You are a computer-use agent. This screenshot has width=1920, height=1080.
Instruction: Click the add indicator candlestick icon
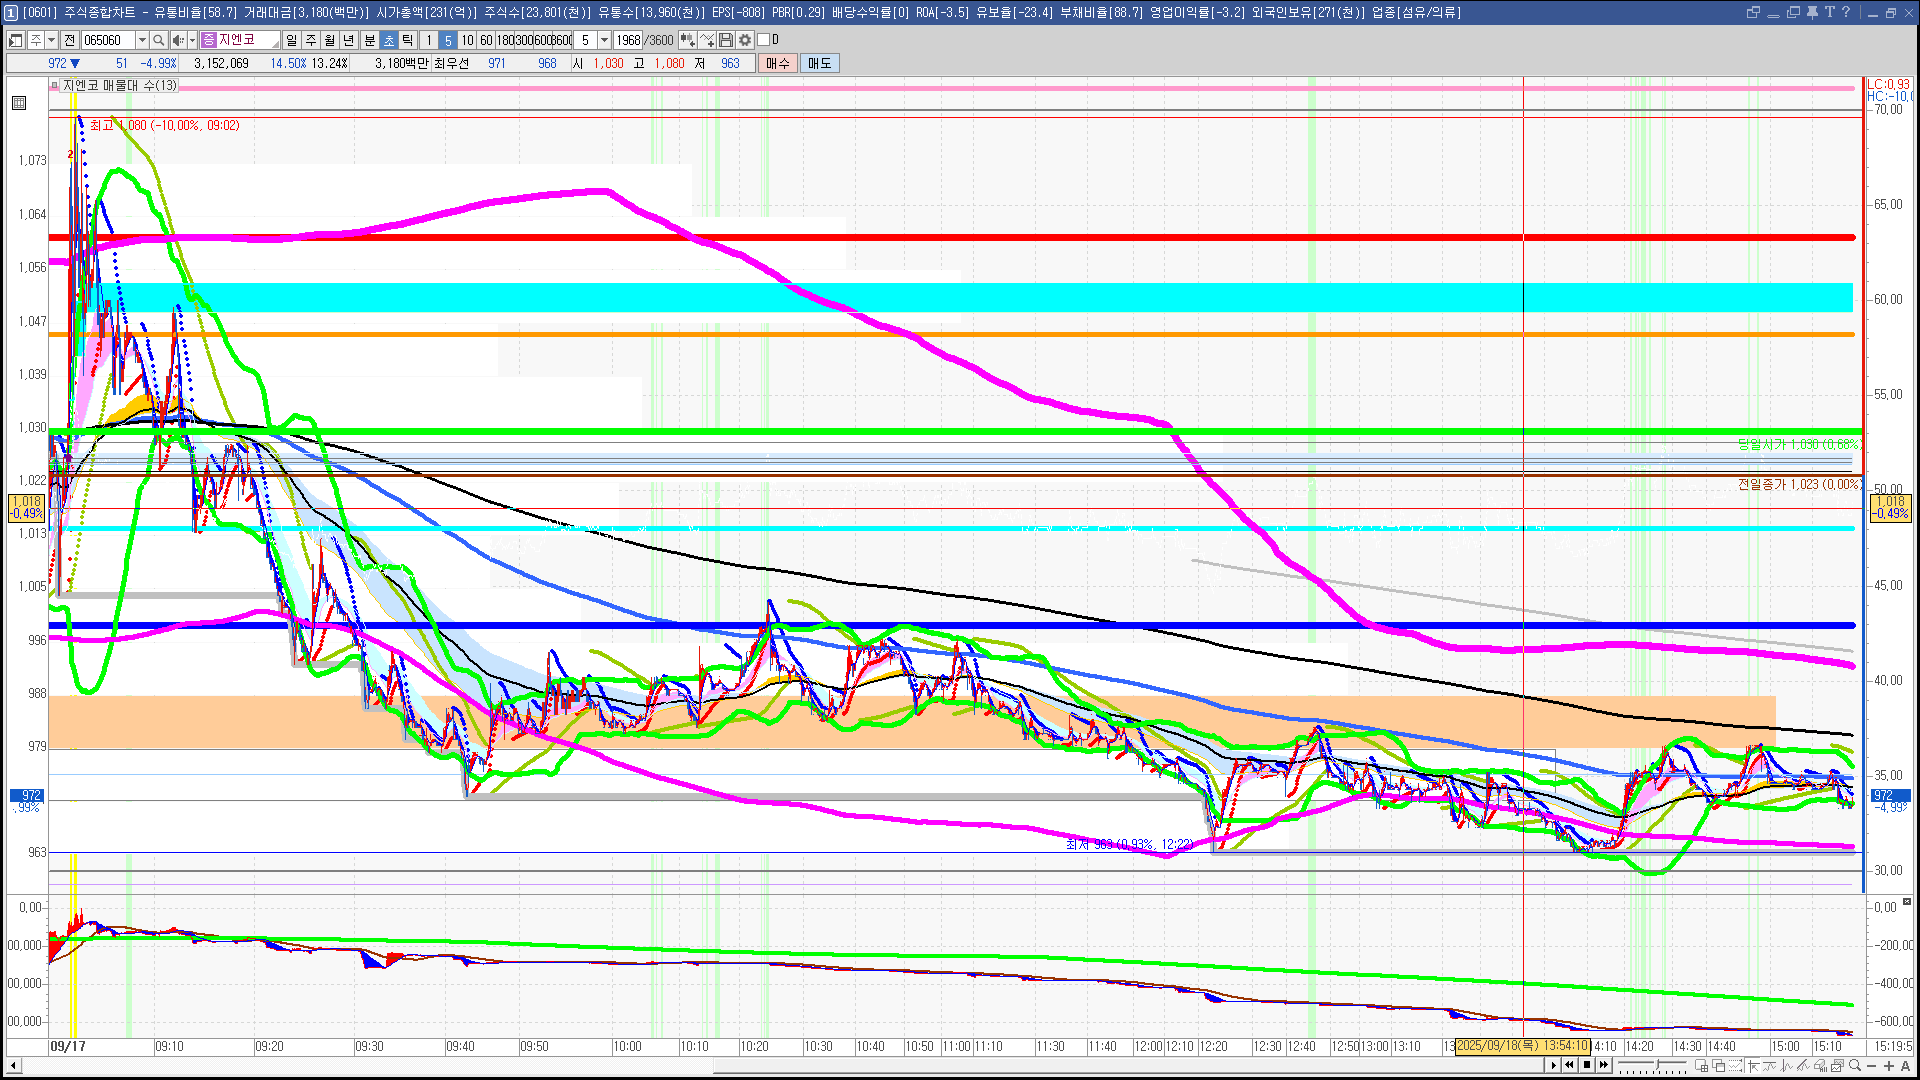tap(687, 40)
